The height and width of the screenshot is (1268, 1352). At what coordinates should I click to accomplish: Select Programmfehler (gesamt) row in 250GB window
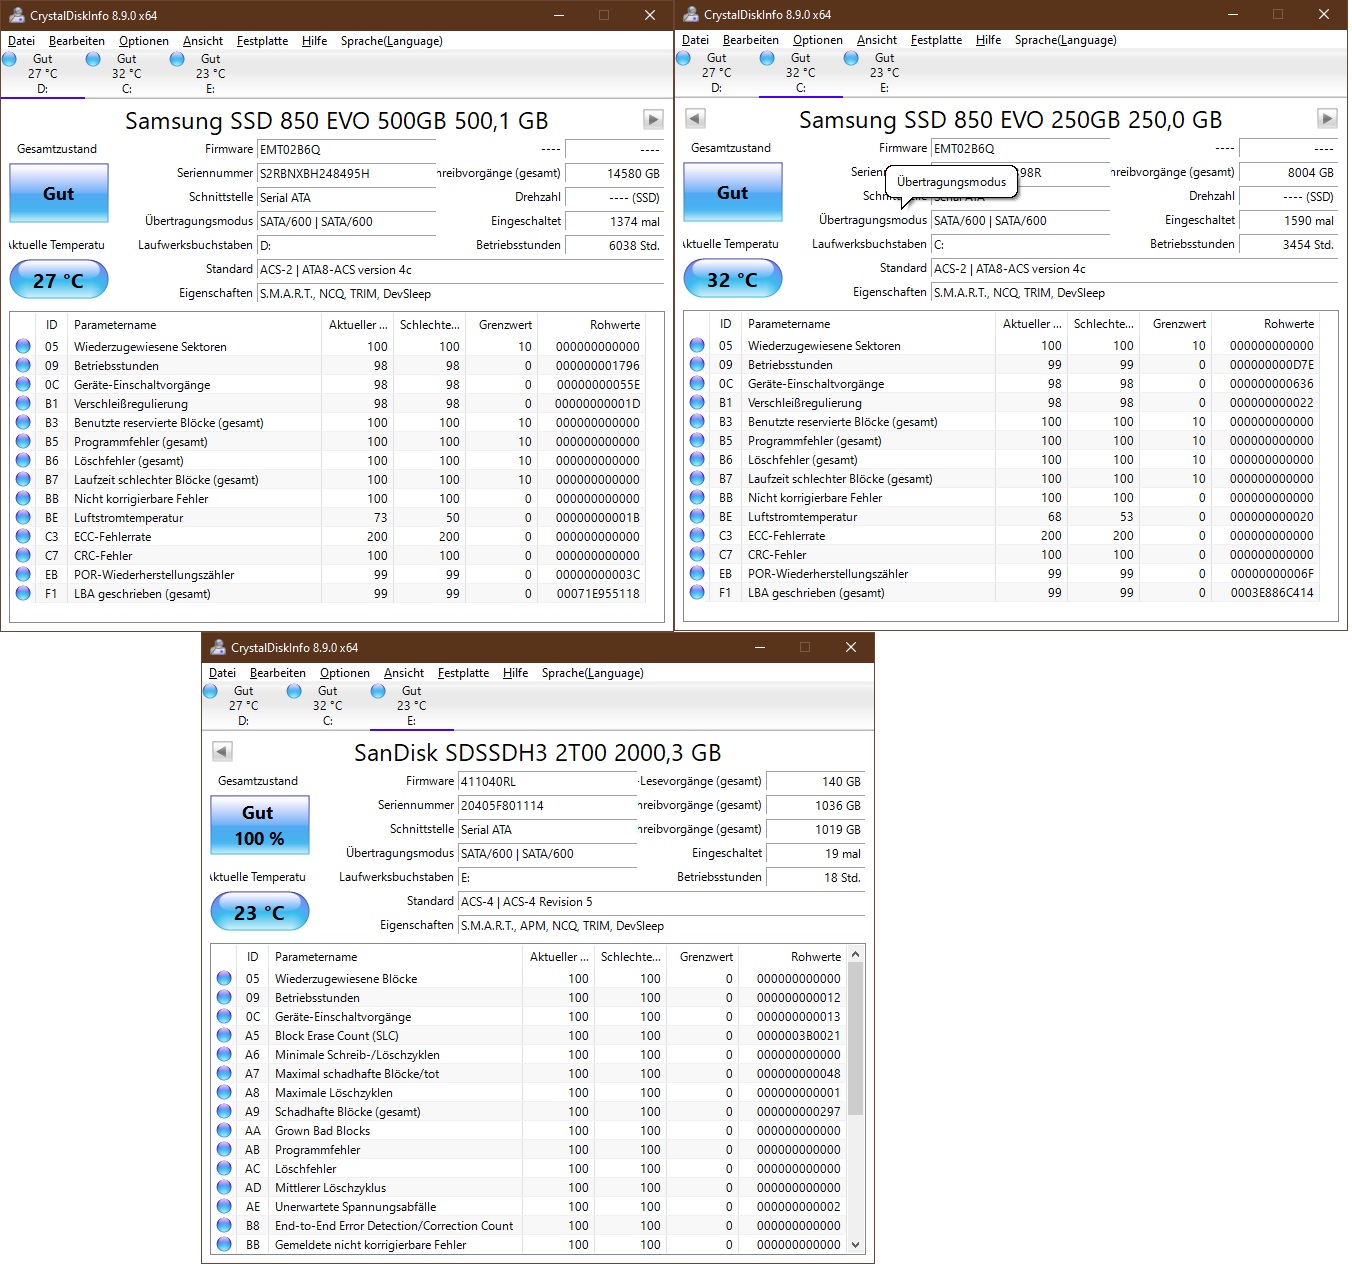pos(1001,441)
